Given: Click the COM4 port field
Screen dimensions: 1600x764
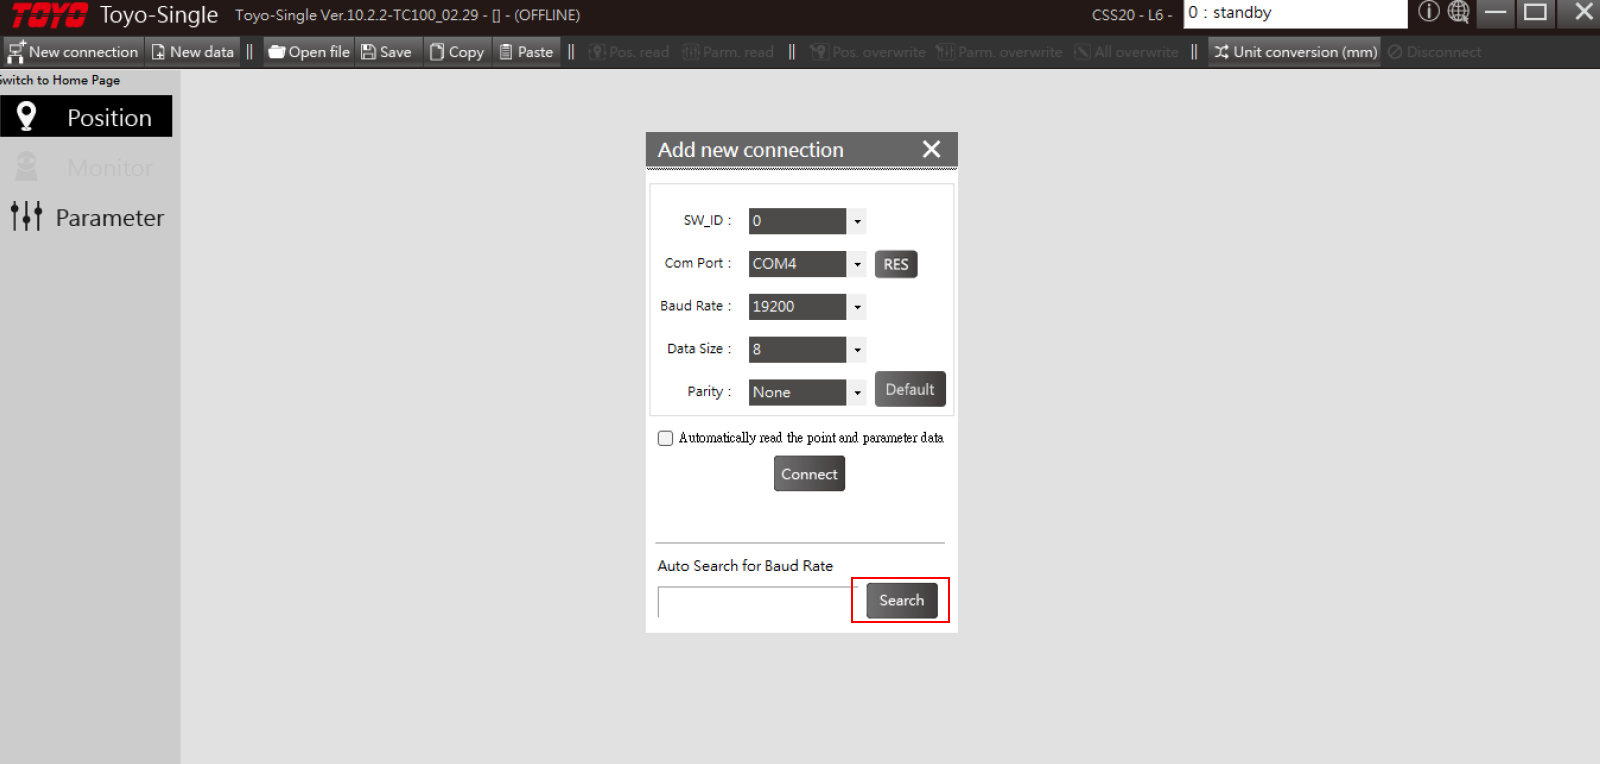Looking at the screenshot, I should [x=798, y=264].
